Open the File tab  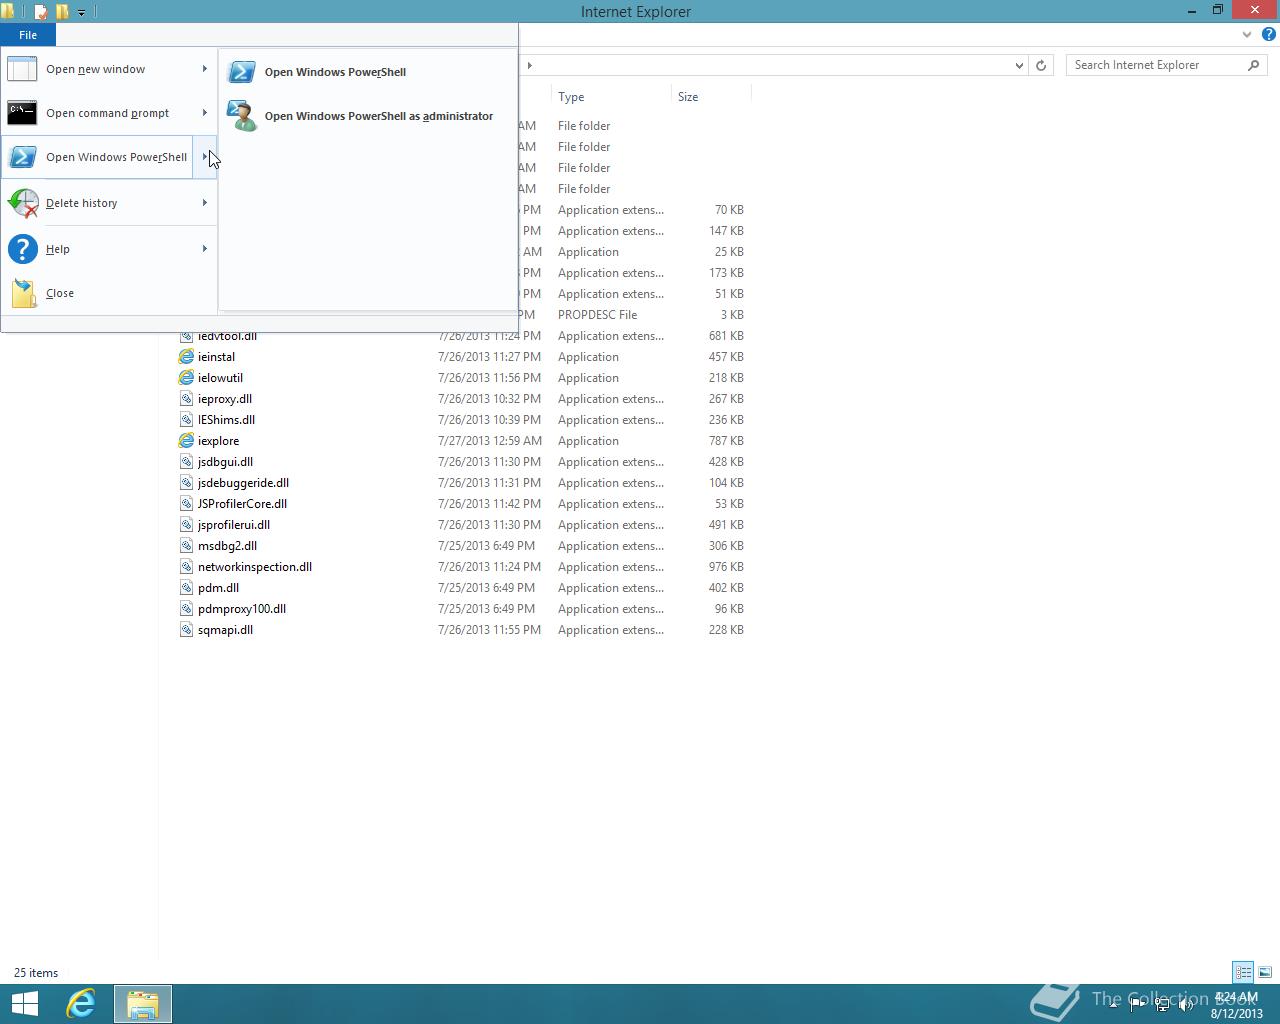(x=28, y=35)
